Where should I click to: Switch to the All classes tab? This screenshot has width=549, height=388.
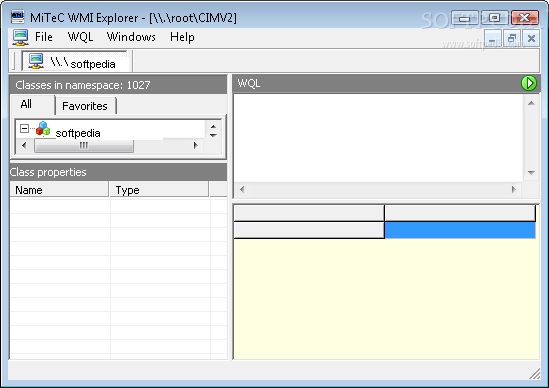33,104
